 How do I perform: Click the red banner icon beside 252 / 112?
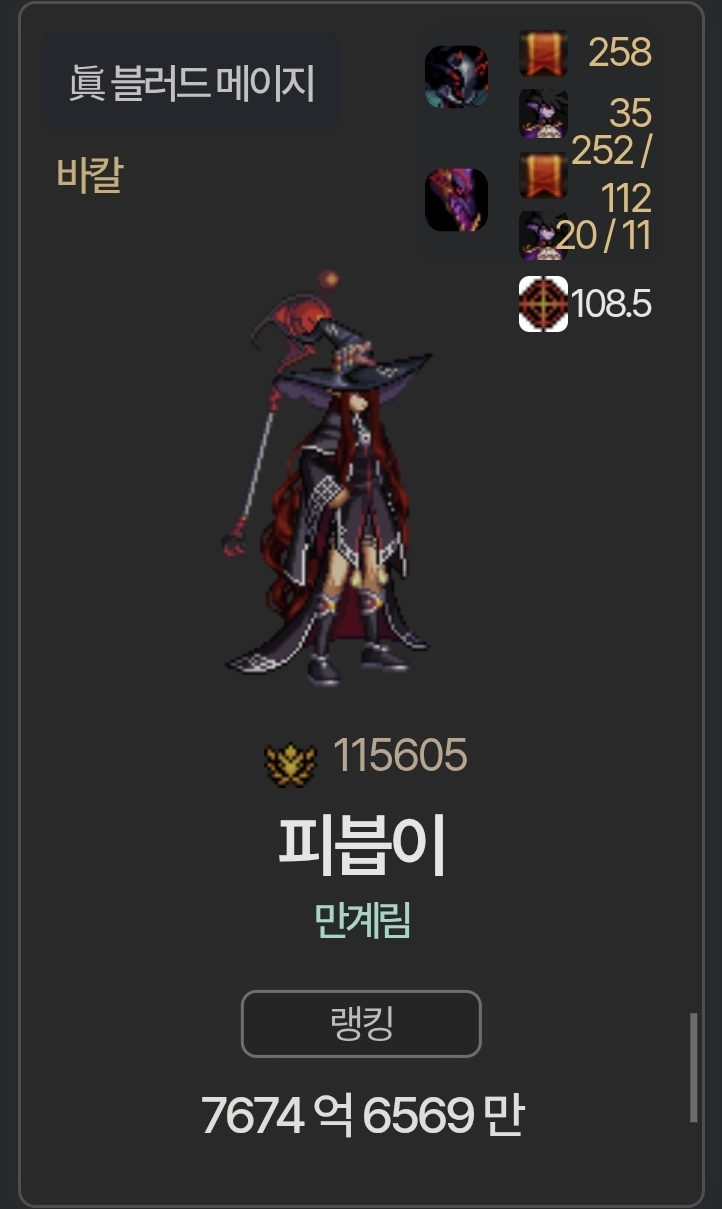(543, 175)
